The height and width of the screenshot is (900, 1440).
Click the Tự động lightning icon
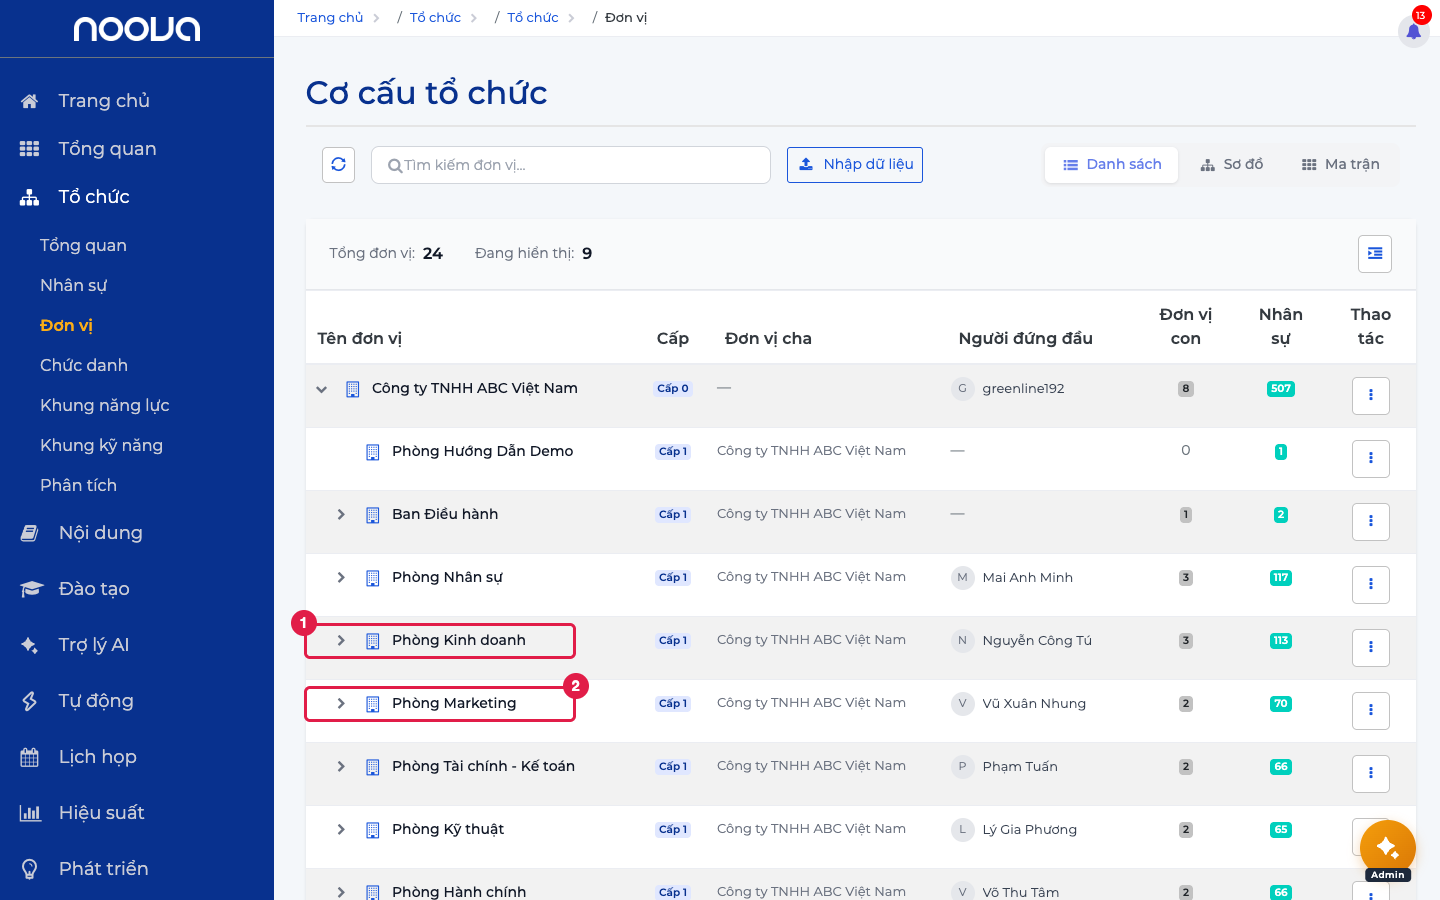[30, 701]
